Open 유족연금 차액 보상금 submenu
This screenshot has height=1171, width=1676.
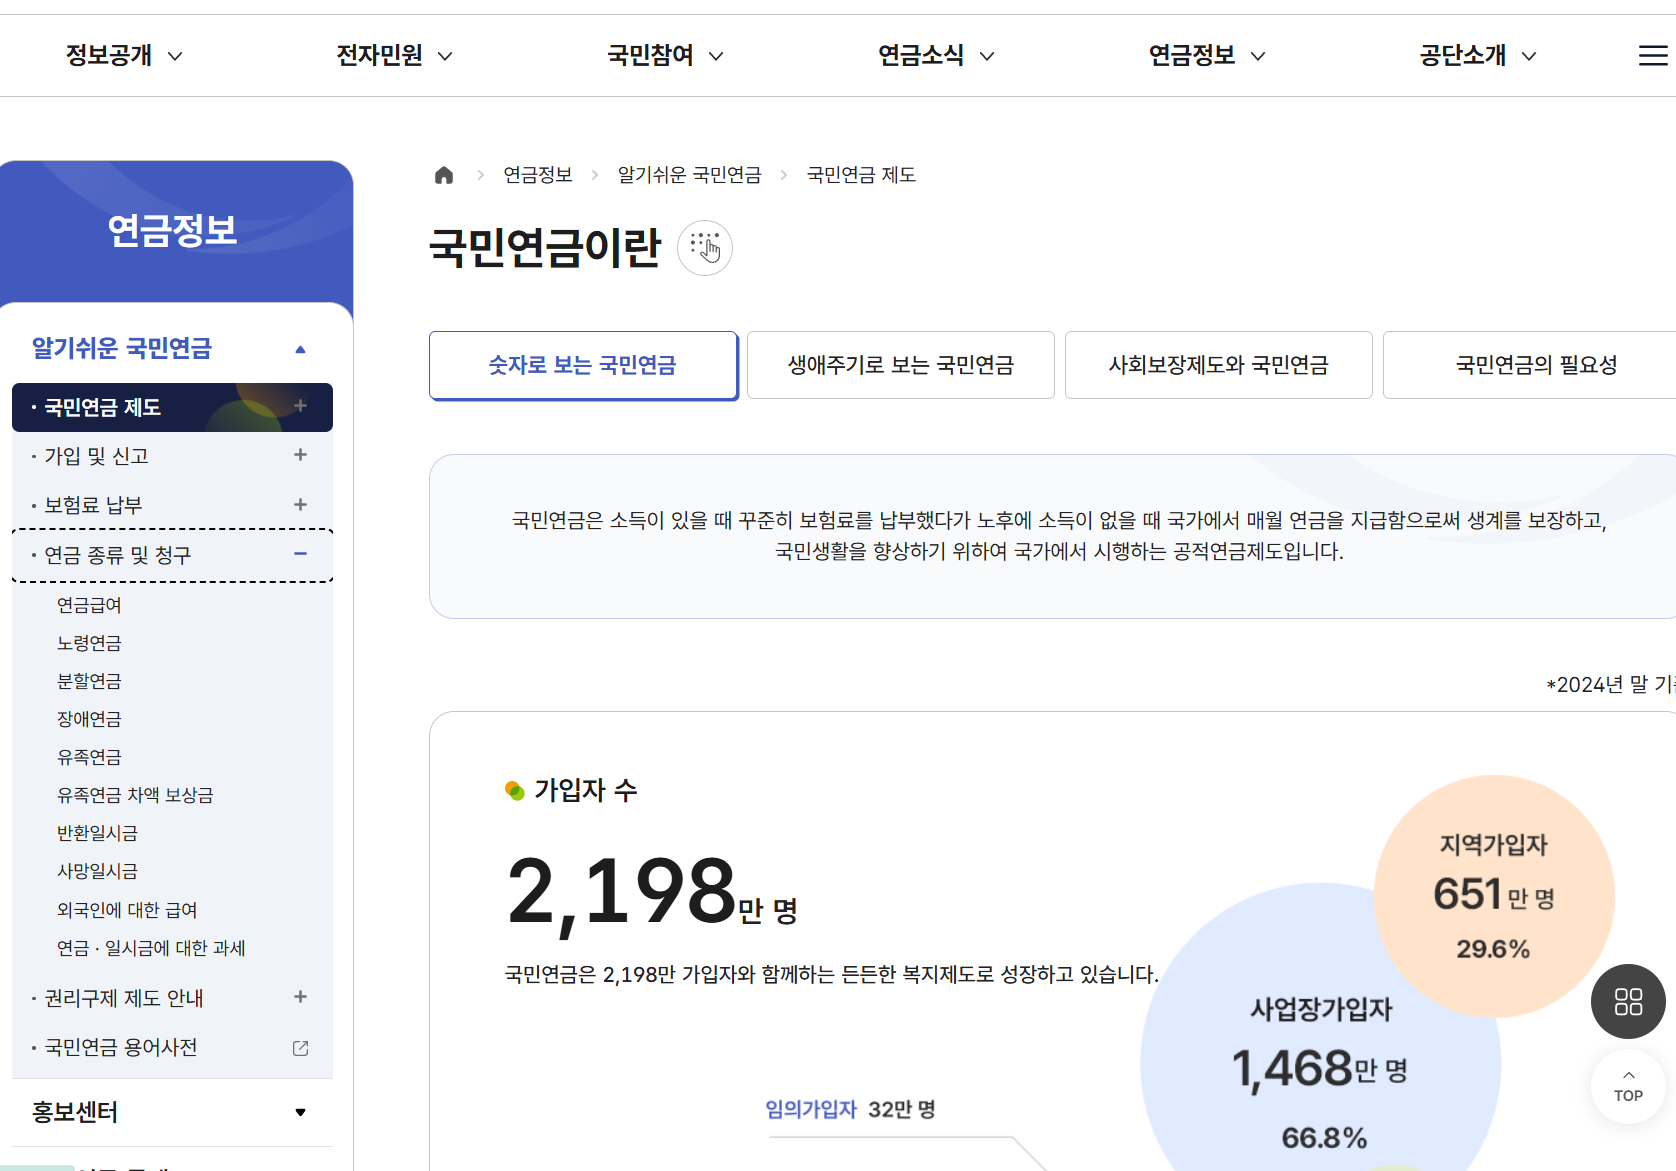135,795
